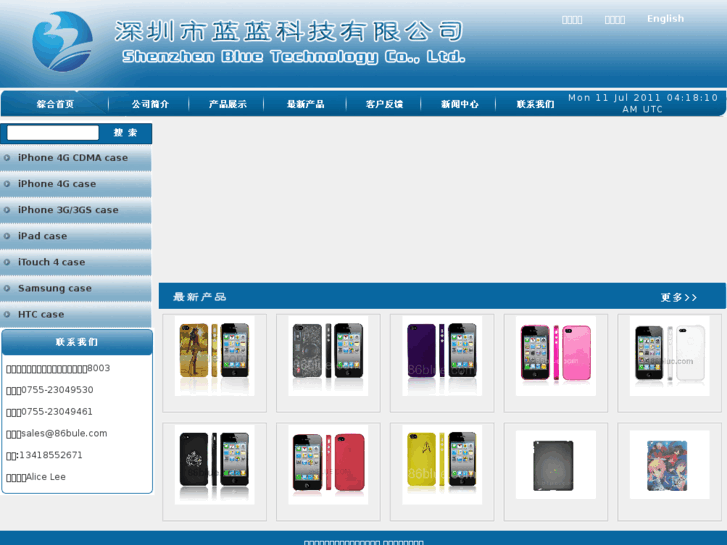Click the bullet icon beside Samsung case

click(x=7, y=289)
